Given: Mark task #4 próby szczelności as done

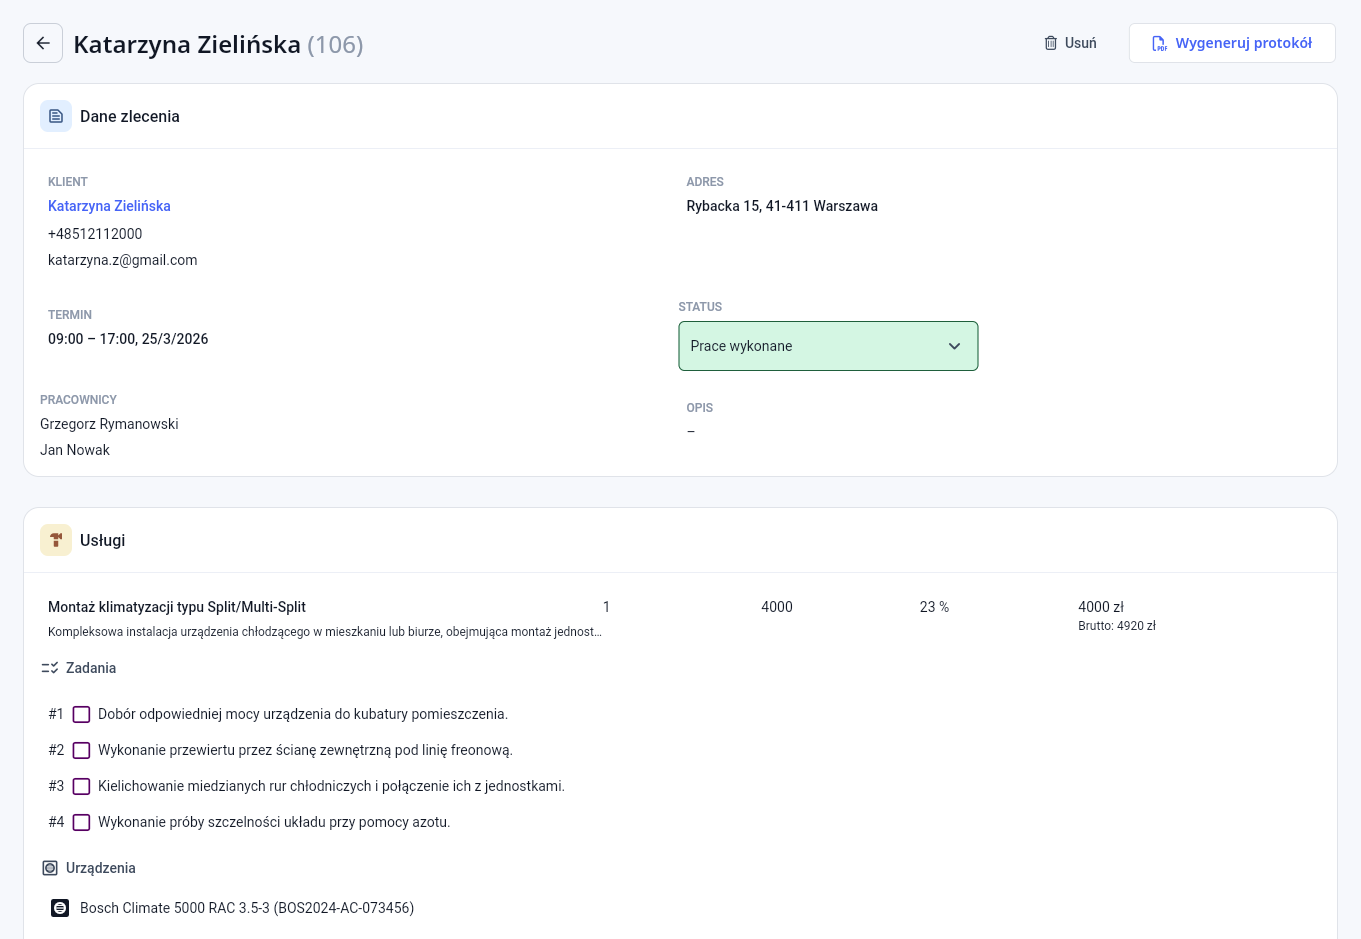Looking at the screenshot, I should point(82,822).
